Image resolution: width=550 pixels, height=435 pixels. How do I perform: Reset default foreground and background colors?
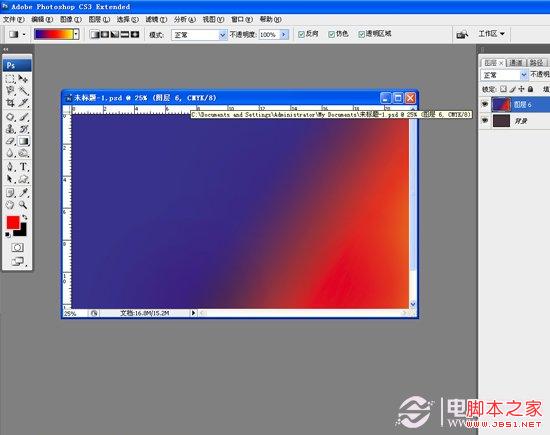tap(8, 235)
